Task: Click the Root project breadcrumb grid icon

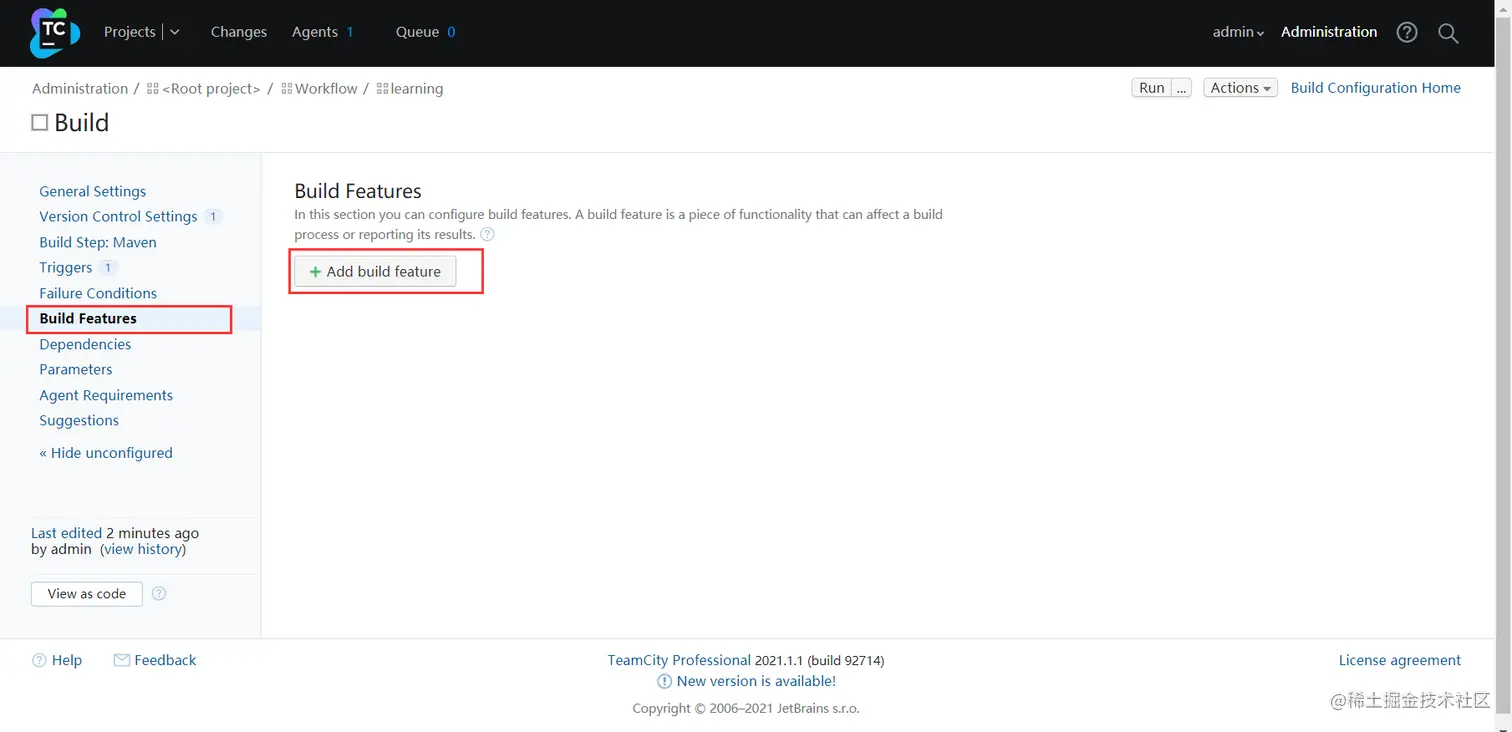Action: click(152, 89)
